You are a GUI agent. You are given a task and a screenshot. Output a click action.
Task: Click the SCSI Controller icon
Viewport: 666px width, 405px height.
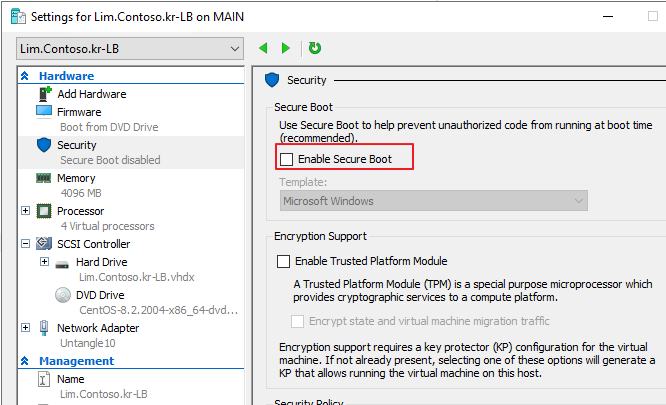point(44,244)
